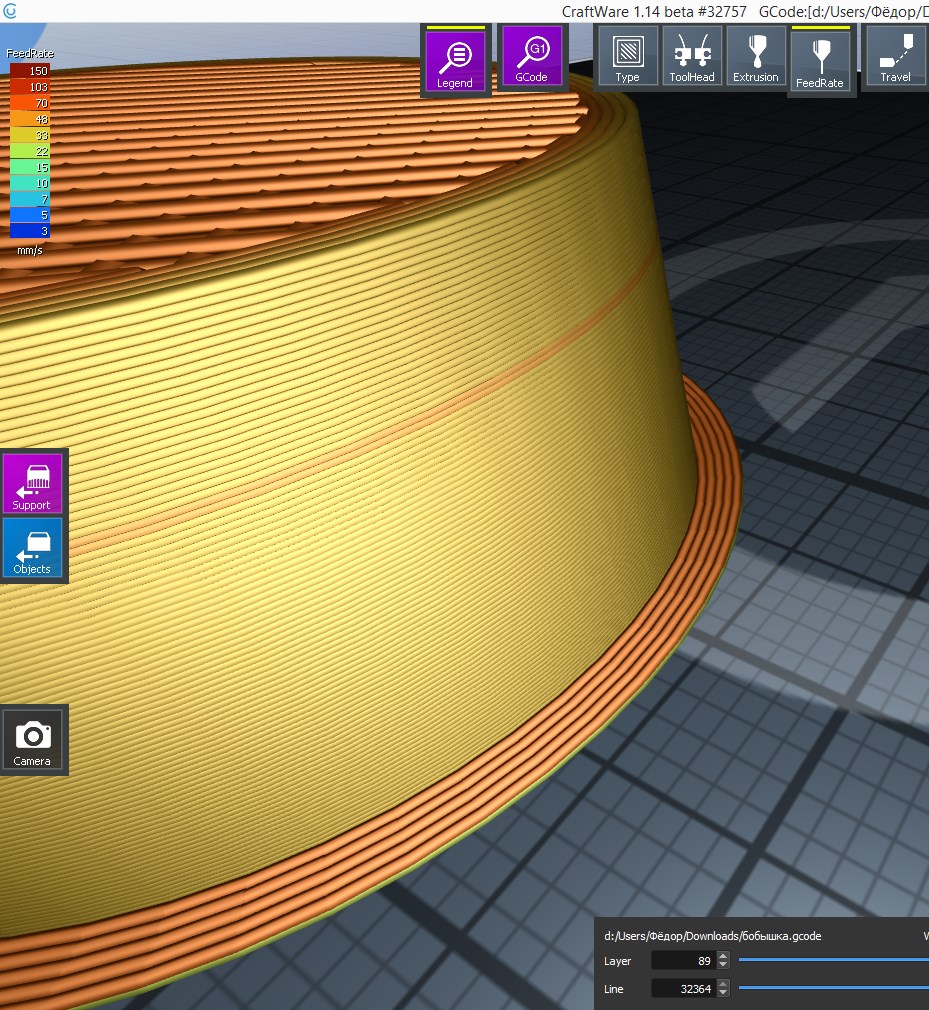Click inside the Layer number field

pos(682,961)
